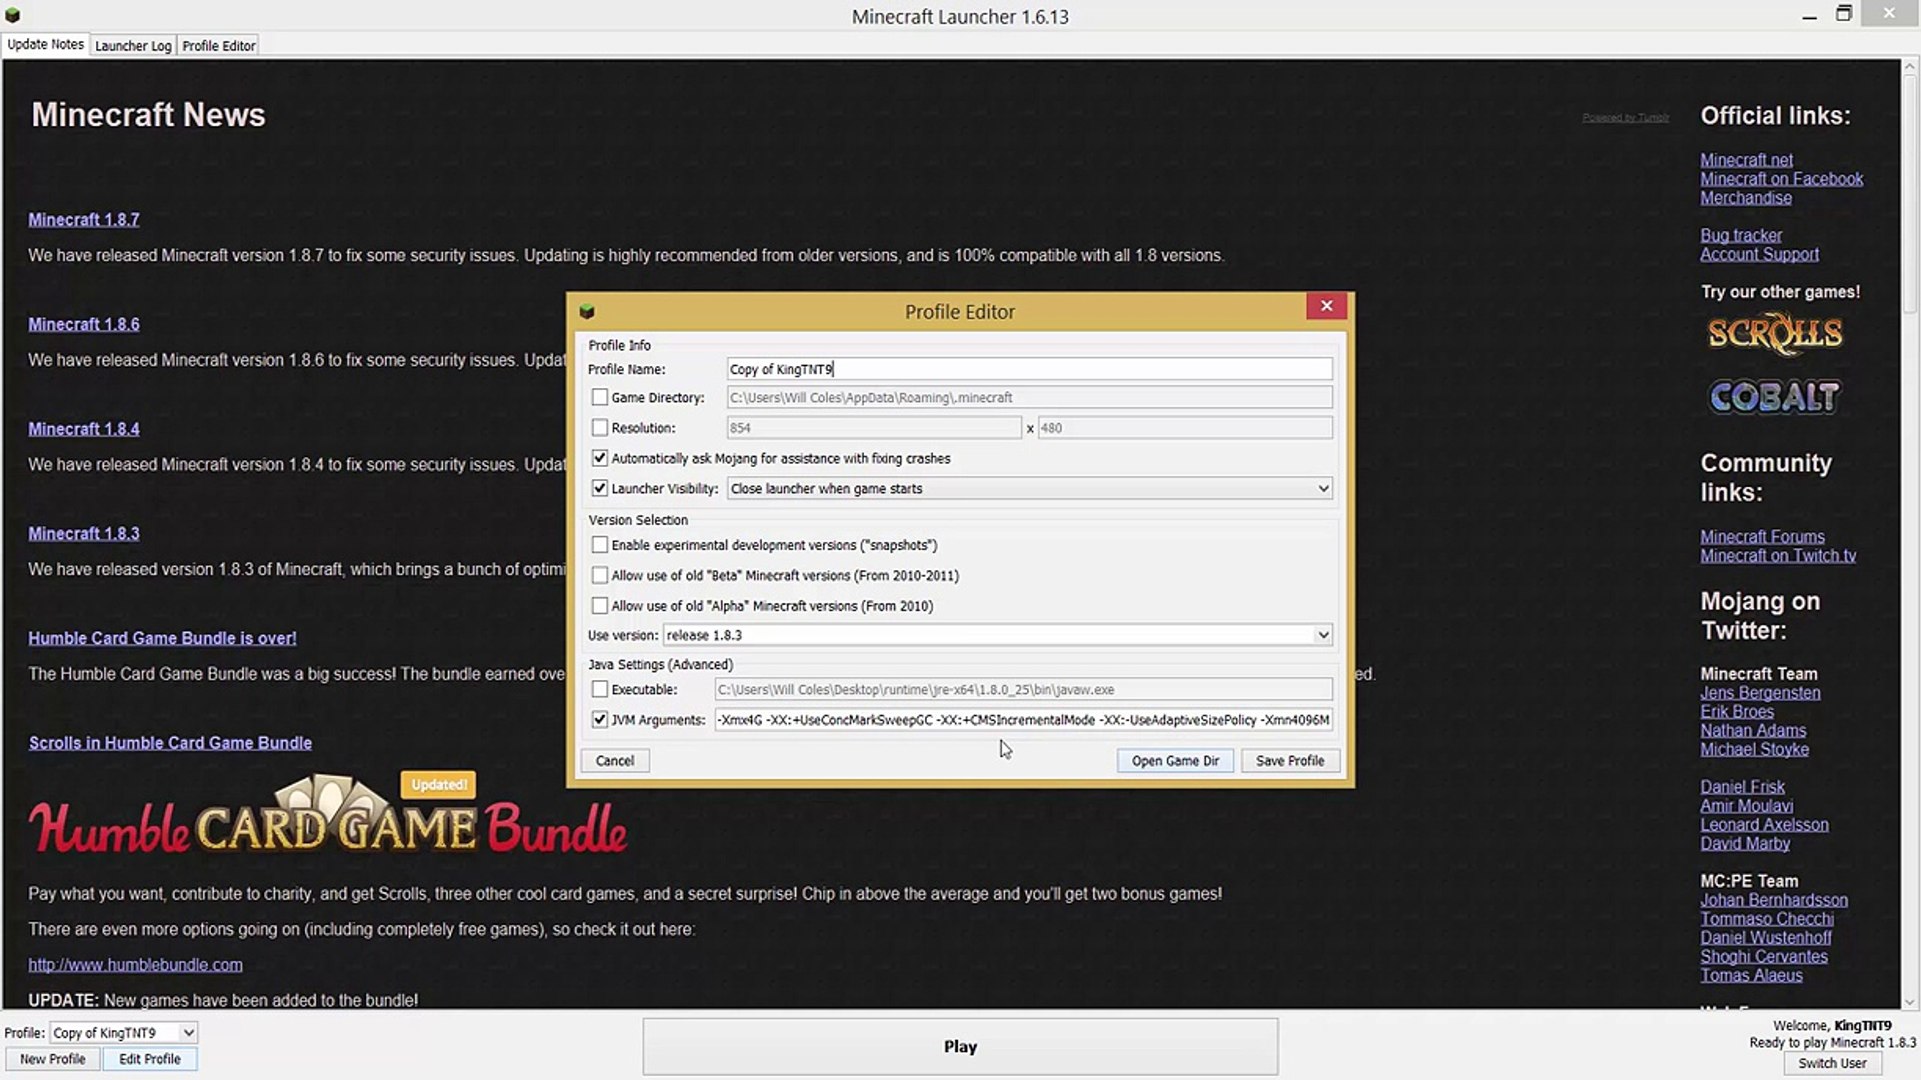The height and width of the screenshot is (1080, 1921).
Task: Click the Scrolls game logo
Action: point(1774,334)
